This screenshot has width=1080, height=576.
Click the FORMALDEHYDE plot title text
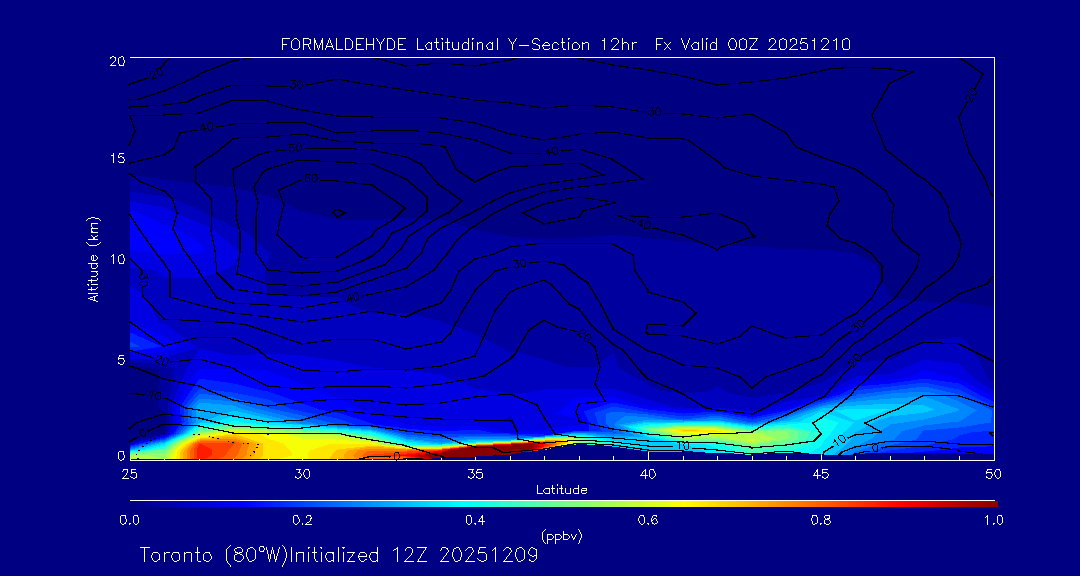(x=565, y=44)
